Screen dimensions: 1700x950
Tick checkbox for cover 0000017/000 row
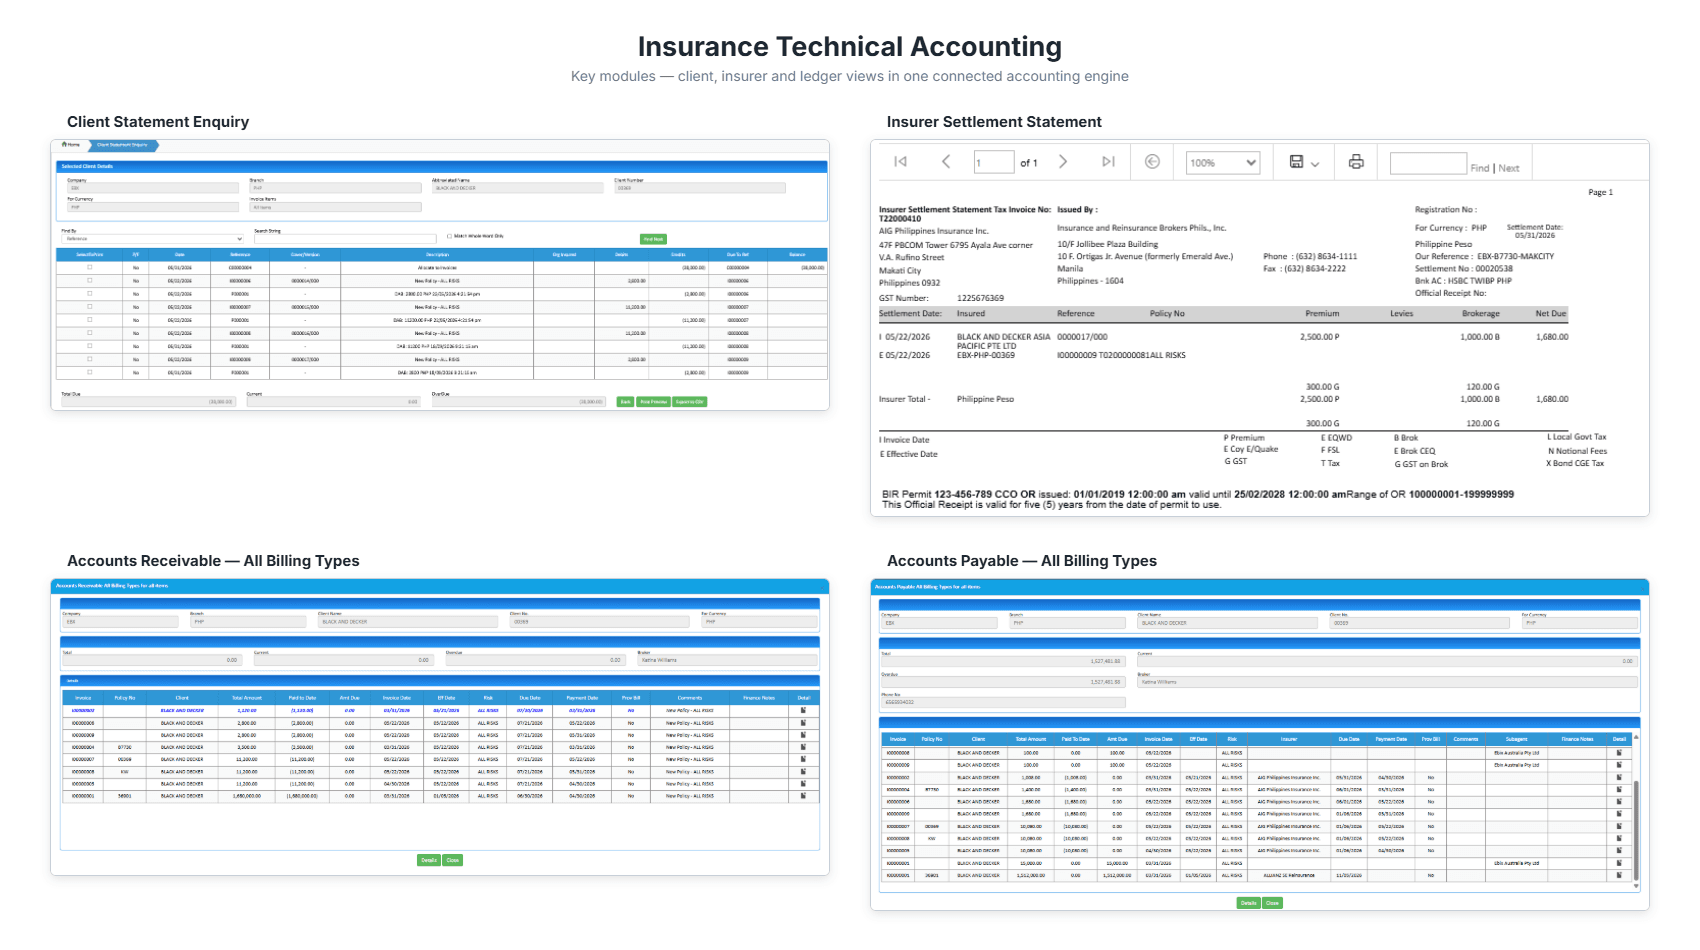(x=89, y=359)
